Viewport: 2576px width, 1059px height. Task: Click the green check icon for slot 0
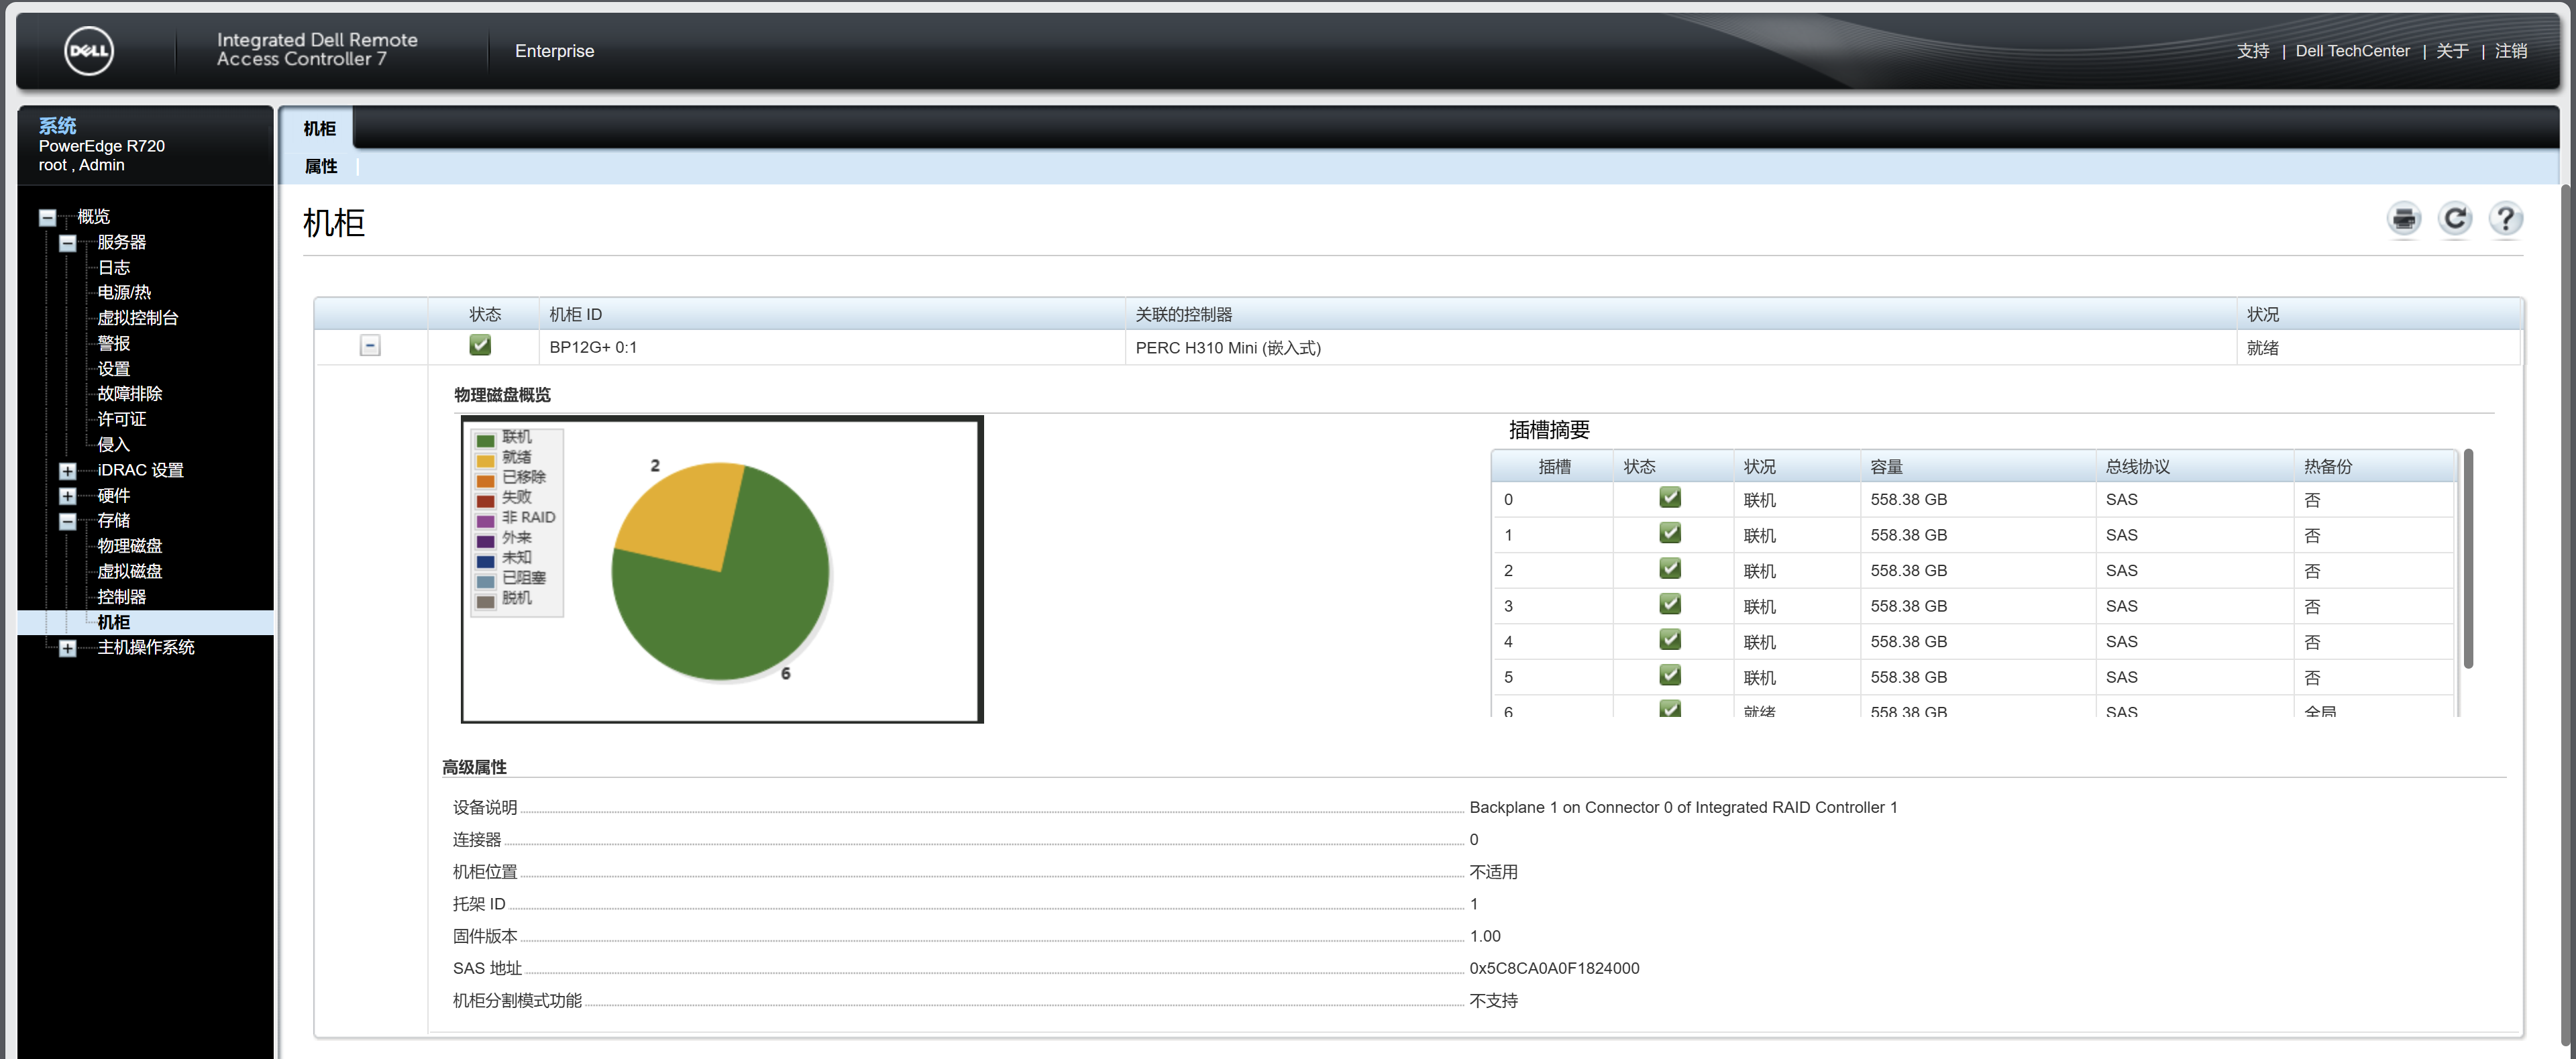click(x=1669, y=498)
